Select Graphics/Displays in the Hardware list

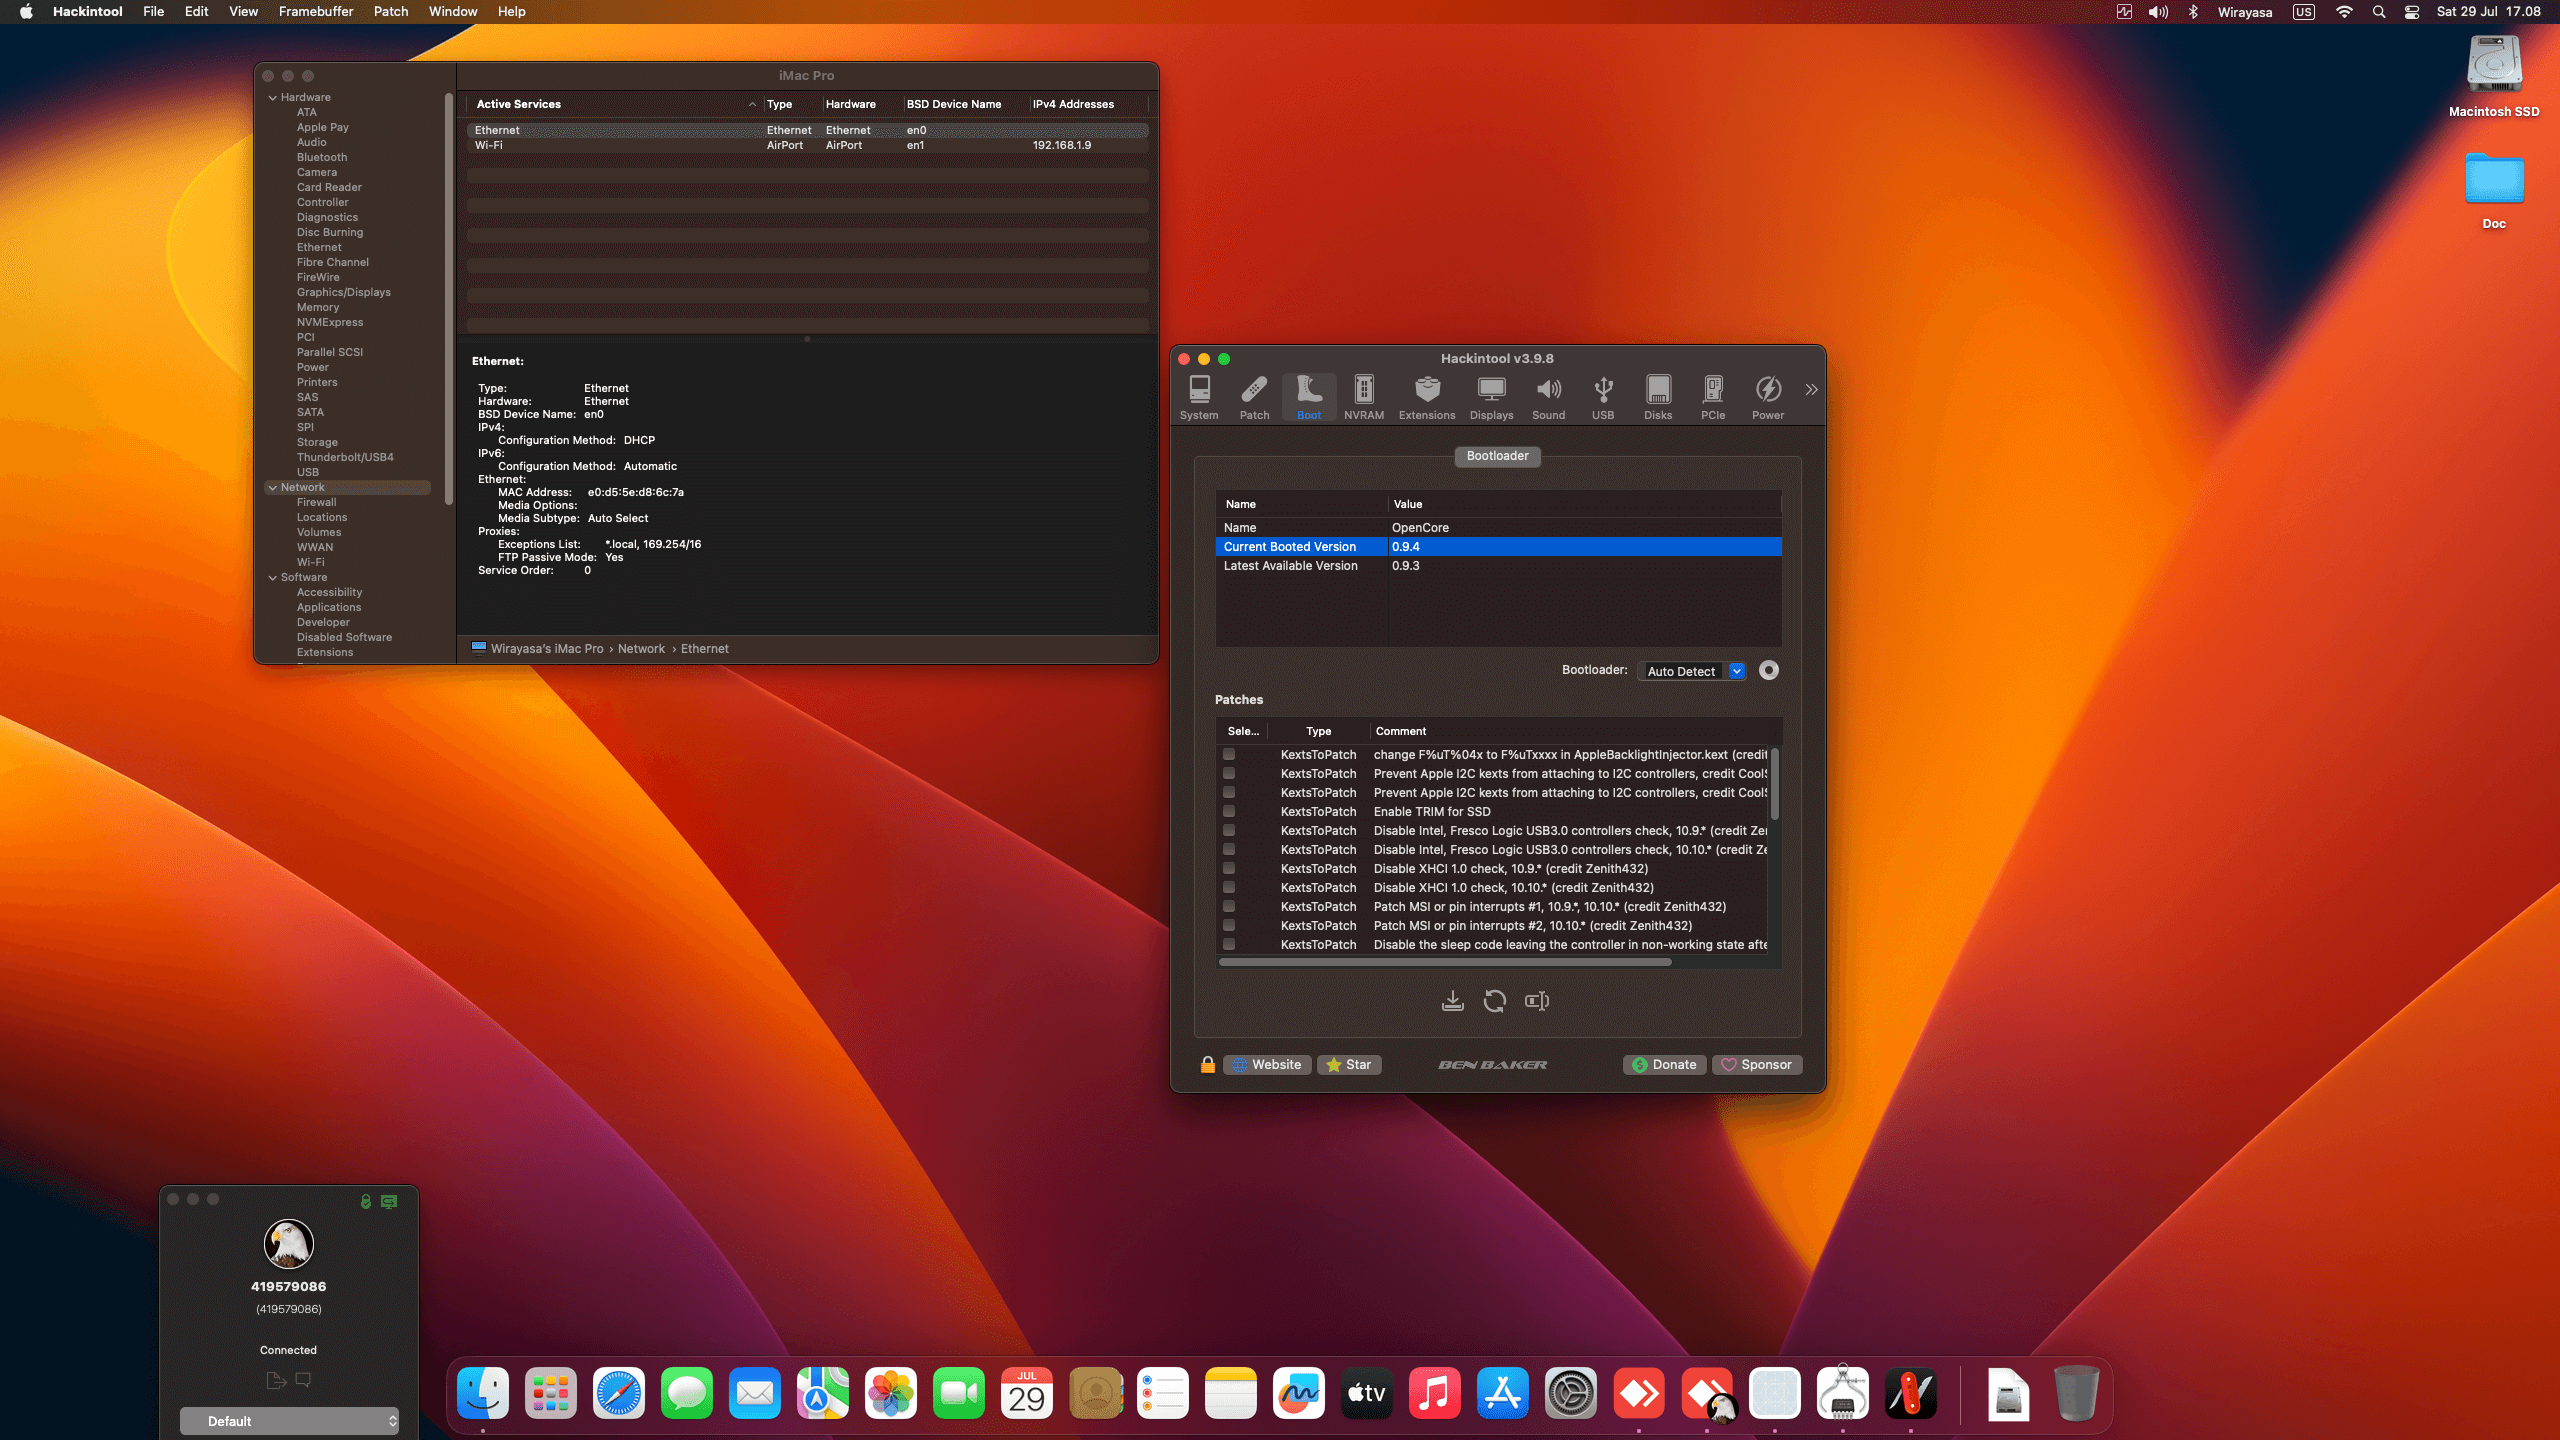click(343, 292)
